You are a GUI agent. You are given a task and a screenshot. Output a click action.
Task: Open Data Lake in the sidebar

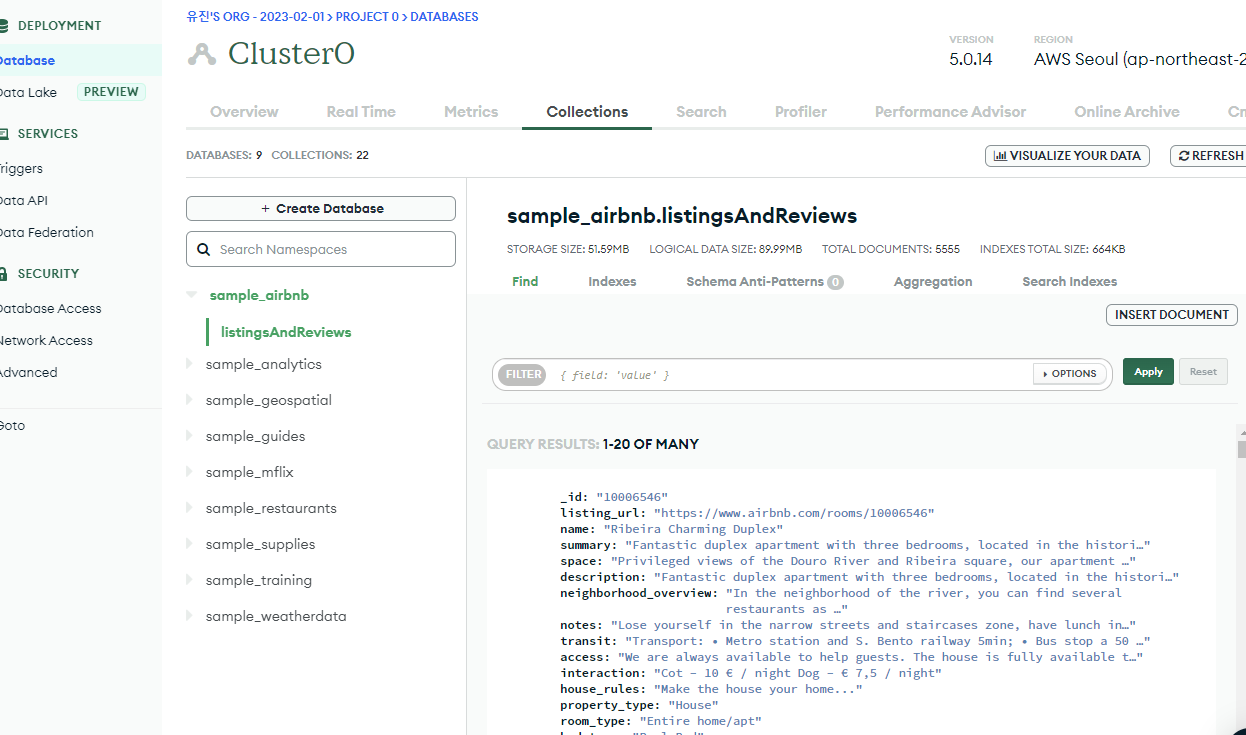(x=28, y=92)
